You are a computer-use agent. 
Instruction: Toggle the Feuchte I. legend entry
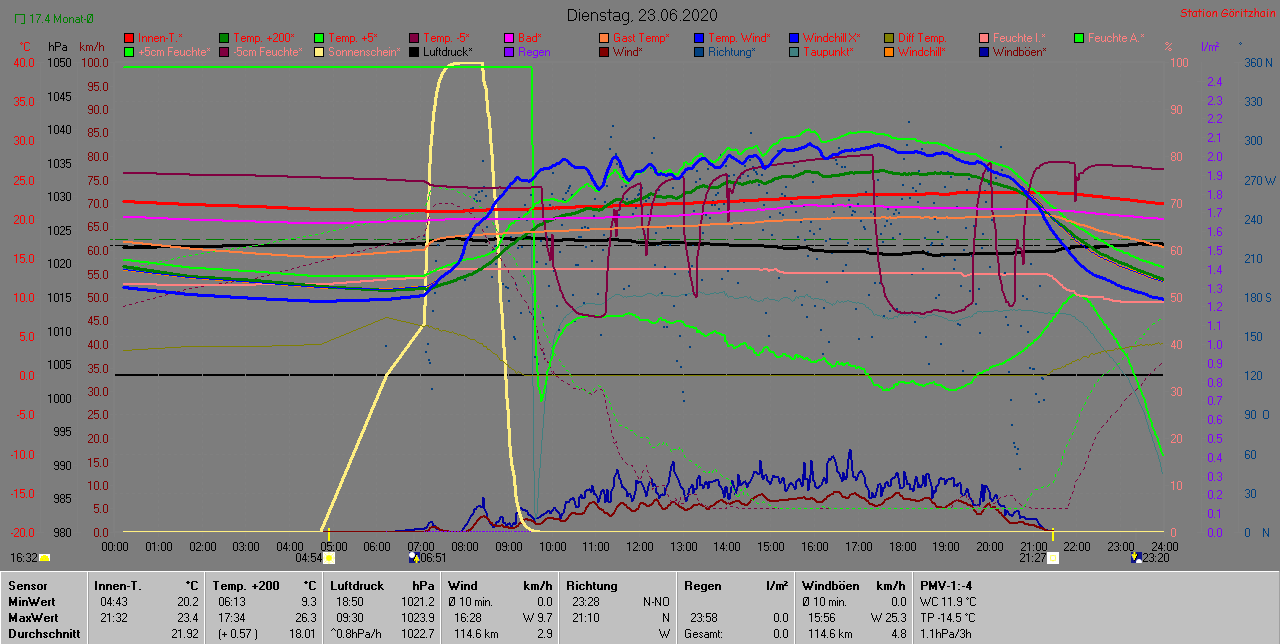coord(1012,38)
